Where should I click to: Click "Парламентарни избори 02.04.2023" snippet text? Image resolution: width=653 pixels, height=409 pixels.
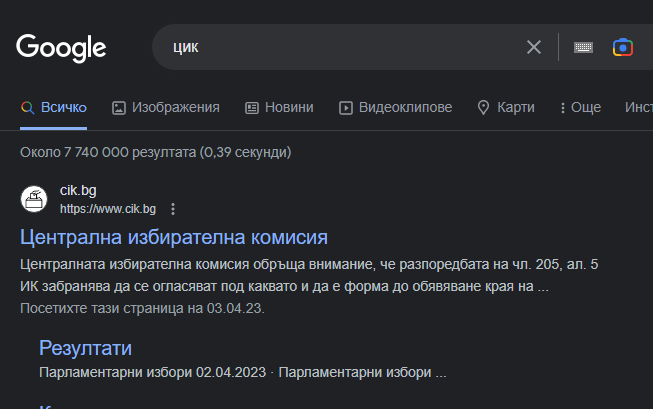point(152,372)
